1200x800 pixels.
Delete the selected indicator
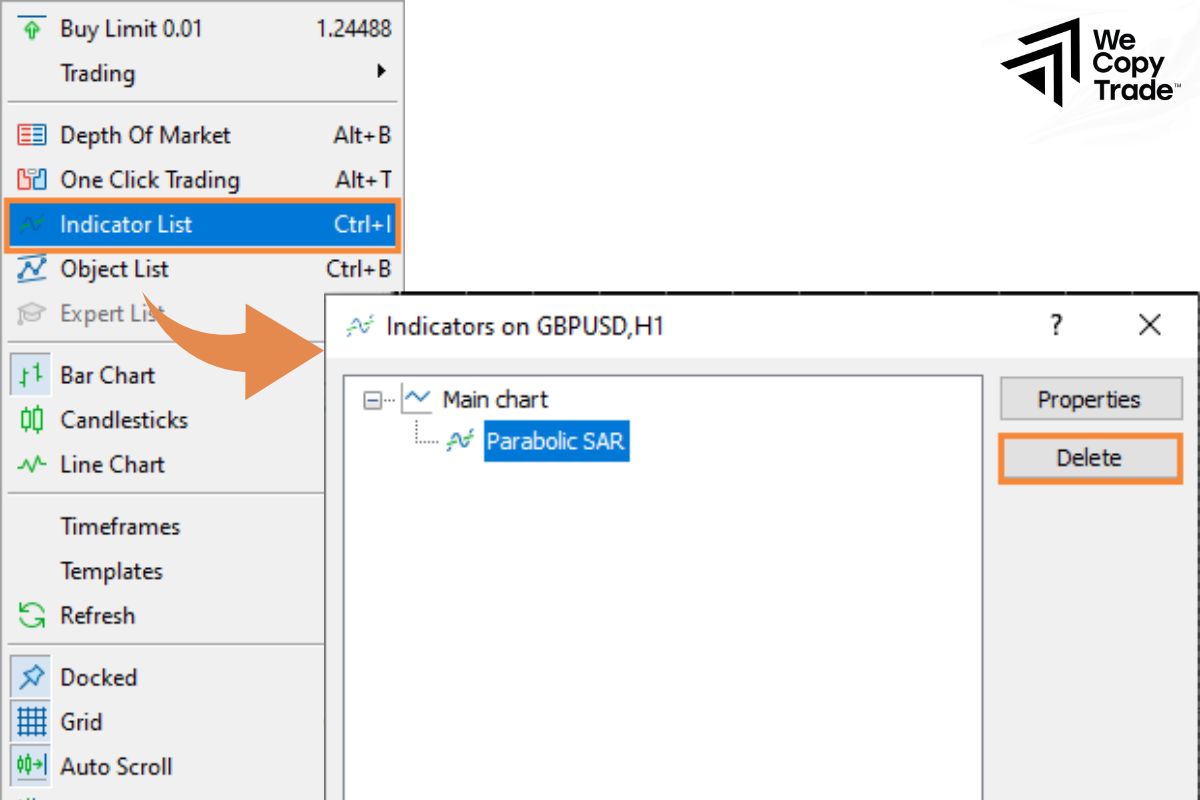(x=1090, y=457)
